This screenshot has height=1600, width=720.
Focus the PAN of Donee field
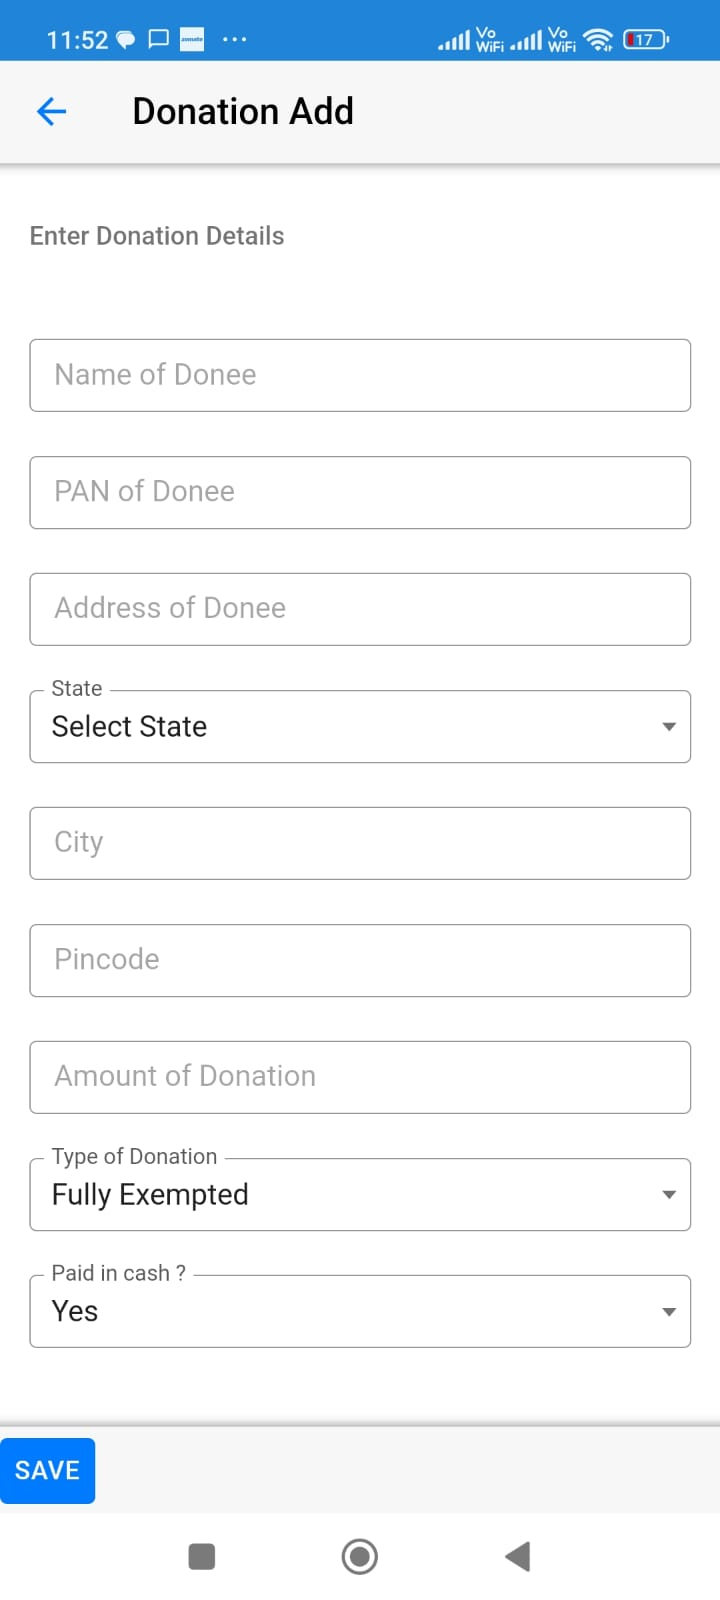coord(360,492)
